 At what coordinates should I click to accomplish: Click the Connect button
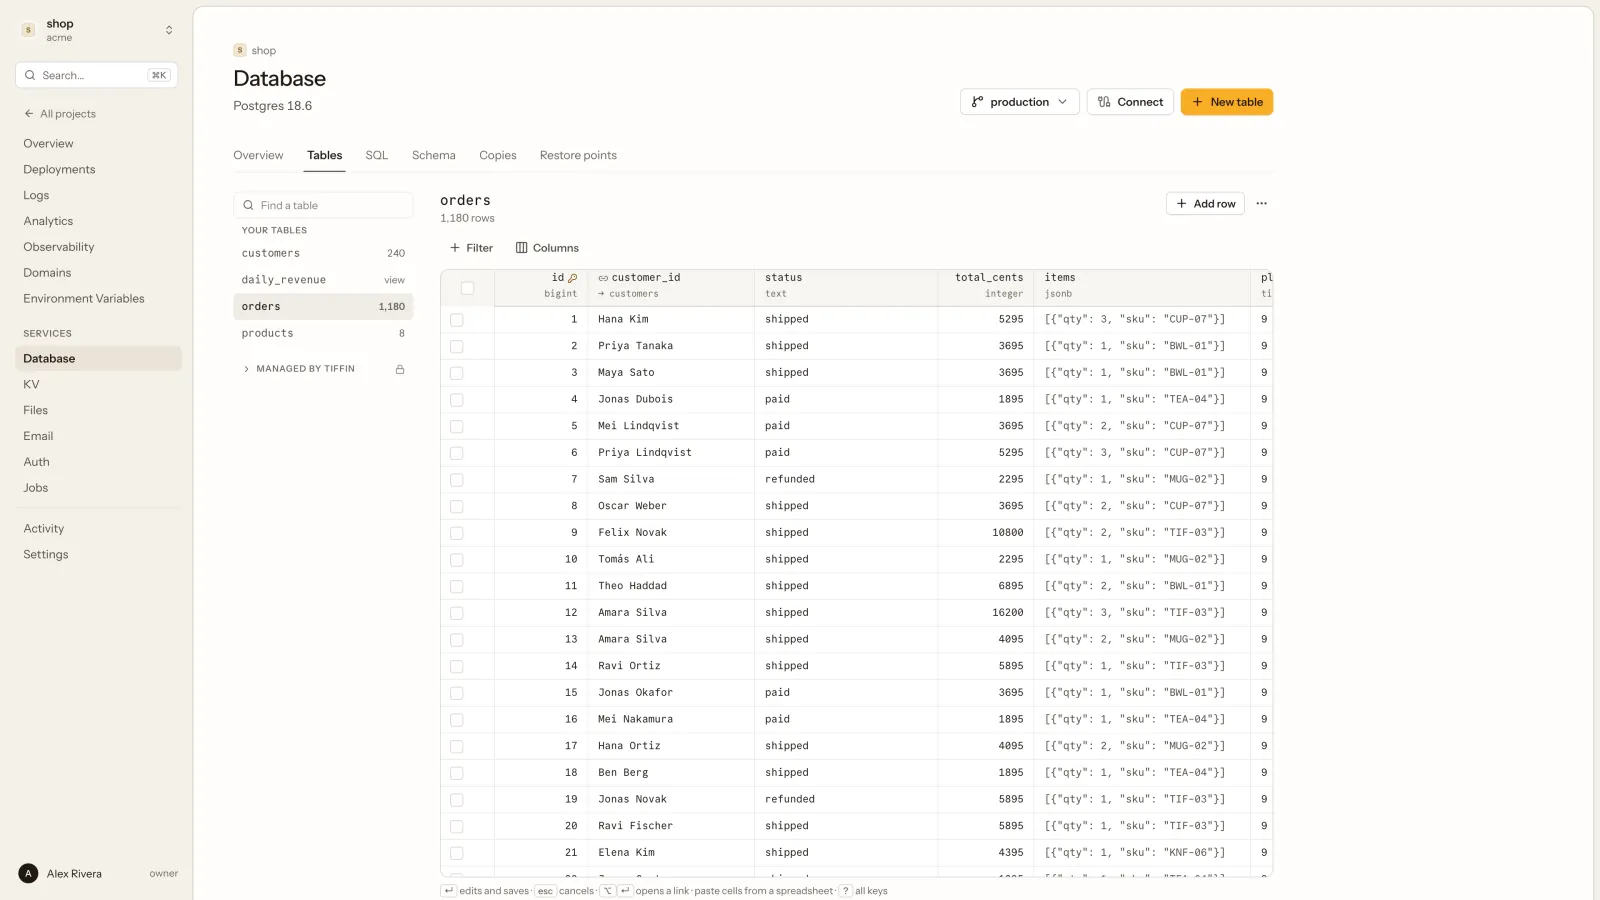pyautogui.click(x=1130, y=102)
